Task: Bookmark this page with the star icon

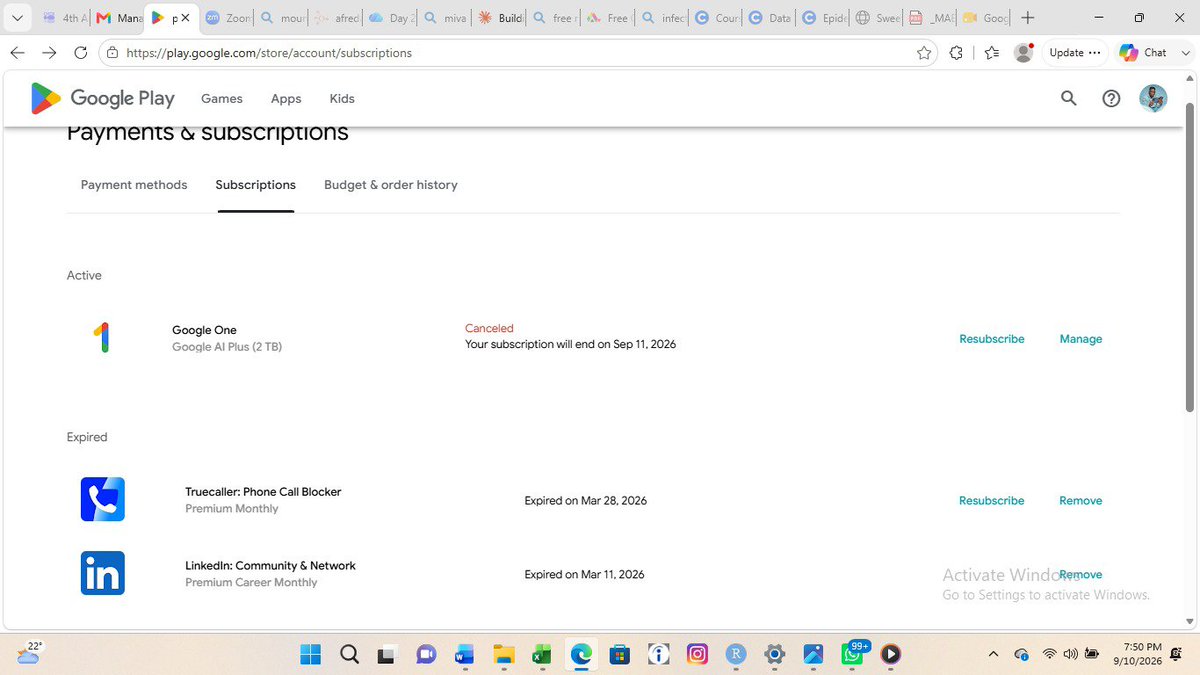Action: (924, 53)
